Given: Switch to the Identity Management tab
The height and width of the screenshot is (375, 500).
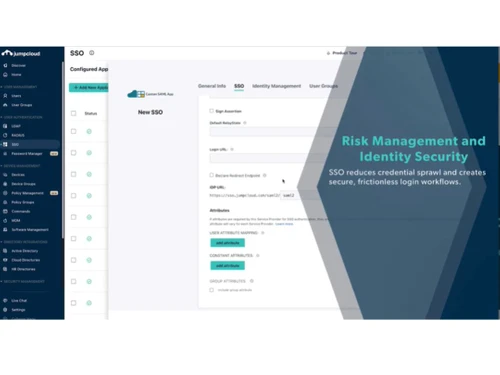Looking at the screenshot, I should tap(276, 86).
